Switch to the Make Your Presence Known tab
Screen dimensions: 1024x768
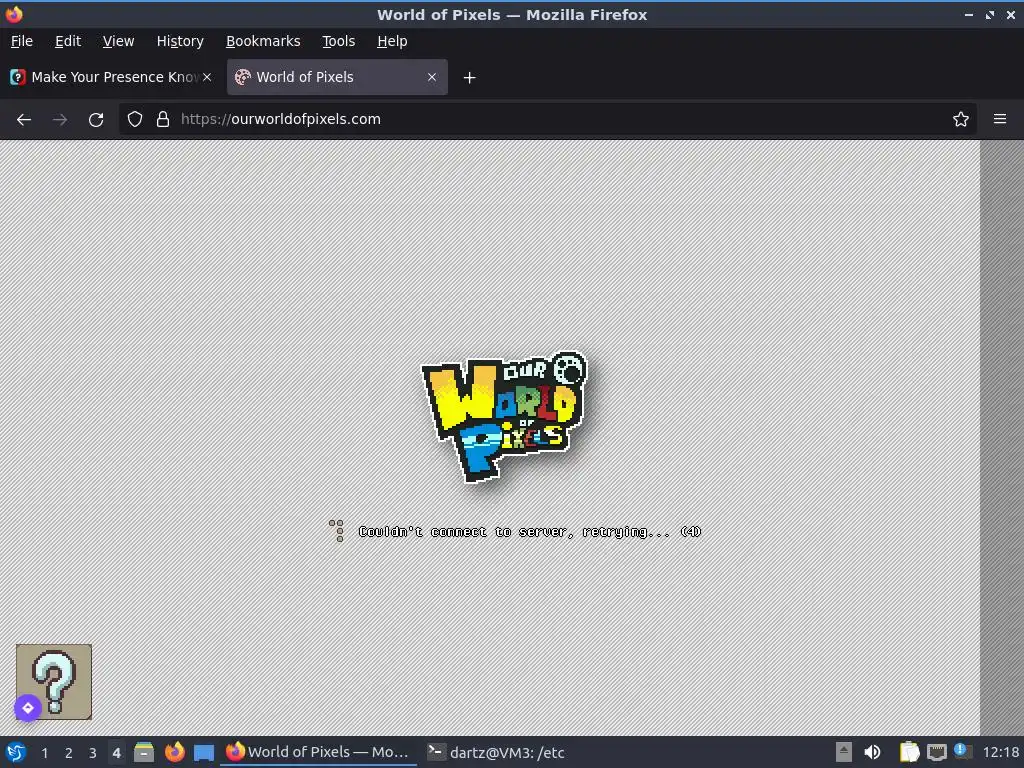tap(110, 77)
